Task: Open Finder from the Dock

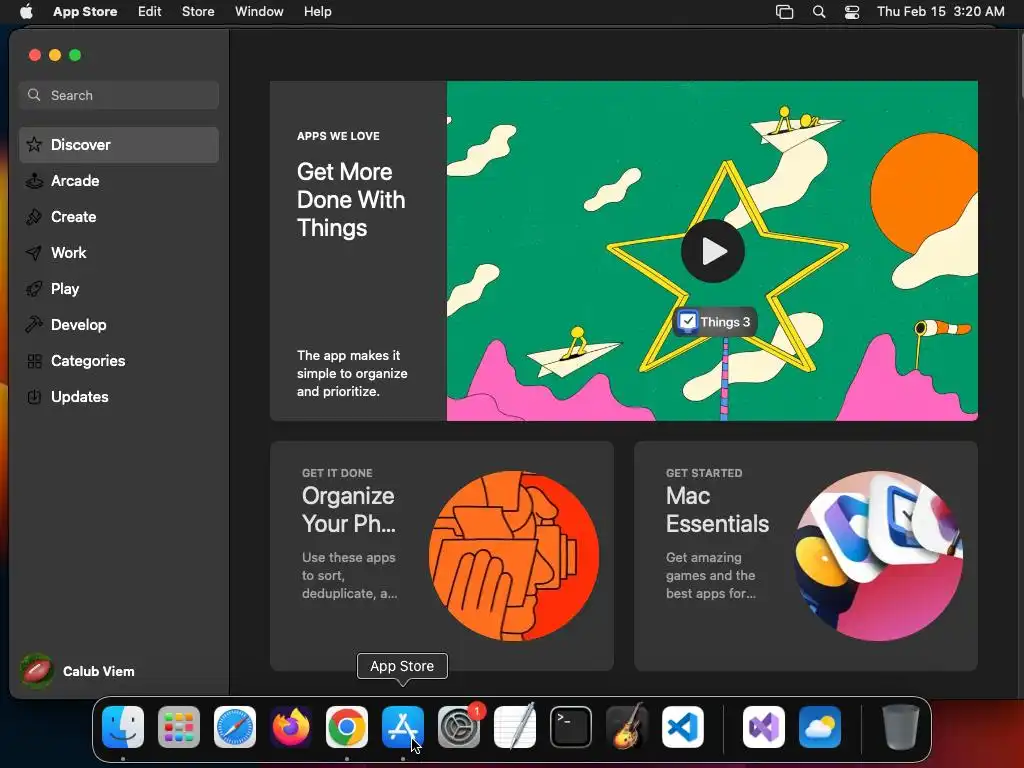Action: click(x=123, y=727)
